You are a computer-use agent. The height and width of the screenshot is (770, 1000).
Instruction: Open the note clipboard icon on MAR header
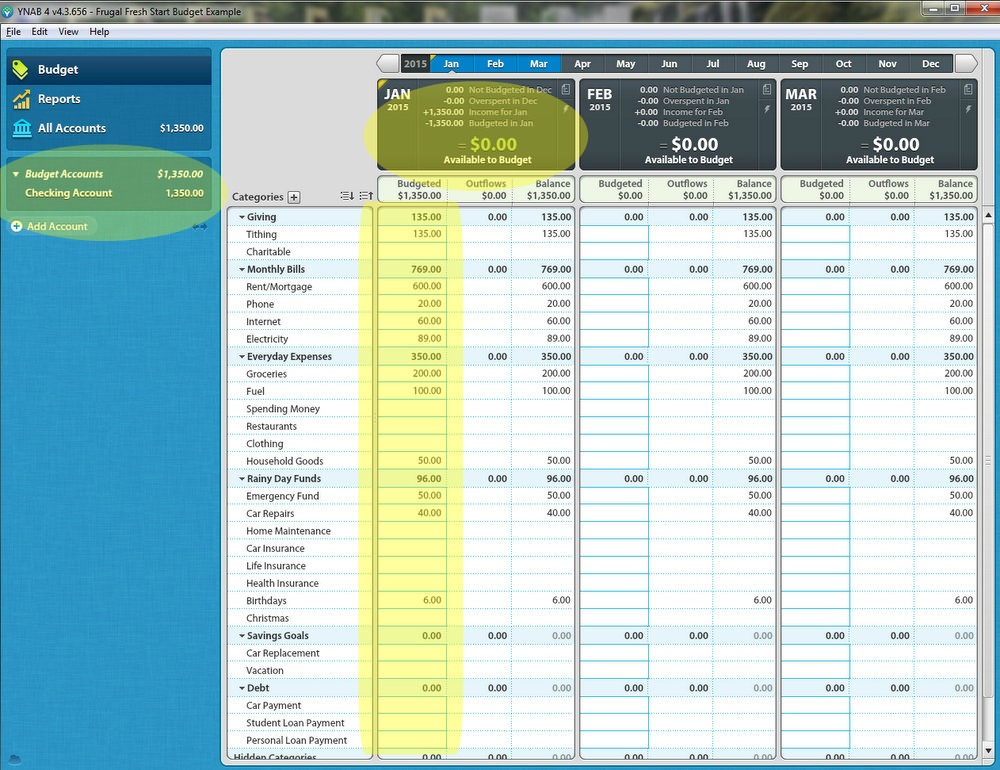[x=966, y=89]
